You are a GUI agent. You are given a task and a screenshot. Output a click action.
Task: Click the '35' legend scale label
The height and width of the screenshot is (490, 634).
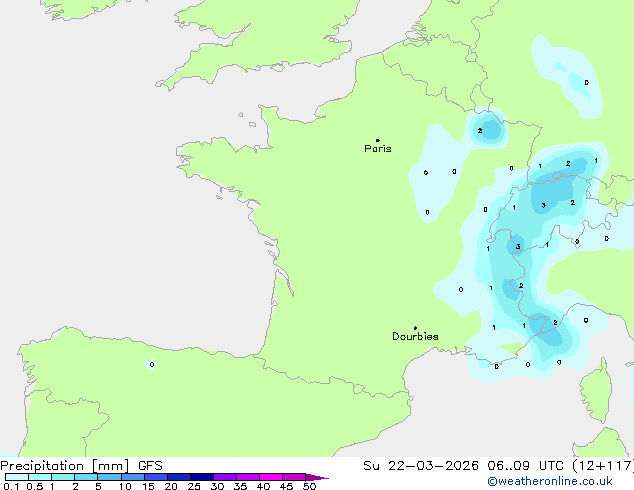tap(240, 486)
